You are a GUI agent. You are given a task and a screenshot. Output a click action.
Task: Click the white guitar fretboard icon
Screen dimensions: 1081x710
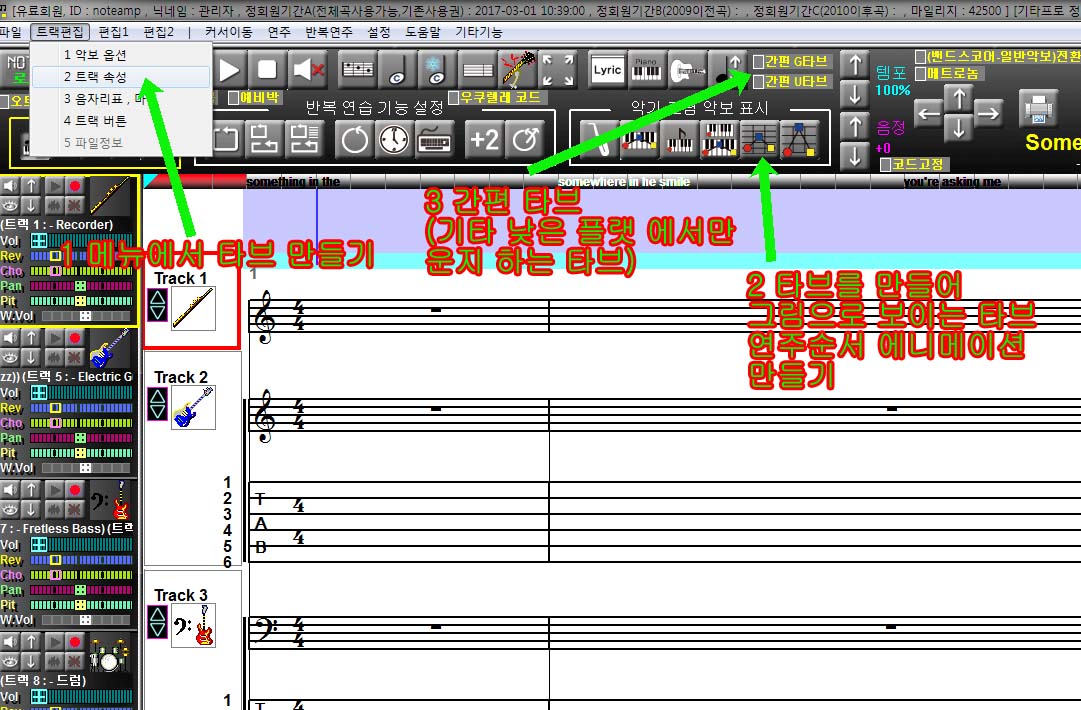[687, 70]
